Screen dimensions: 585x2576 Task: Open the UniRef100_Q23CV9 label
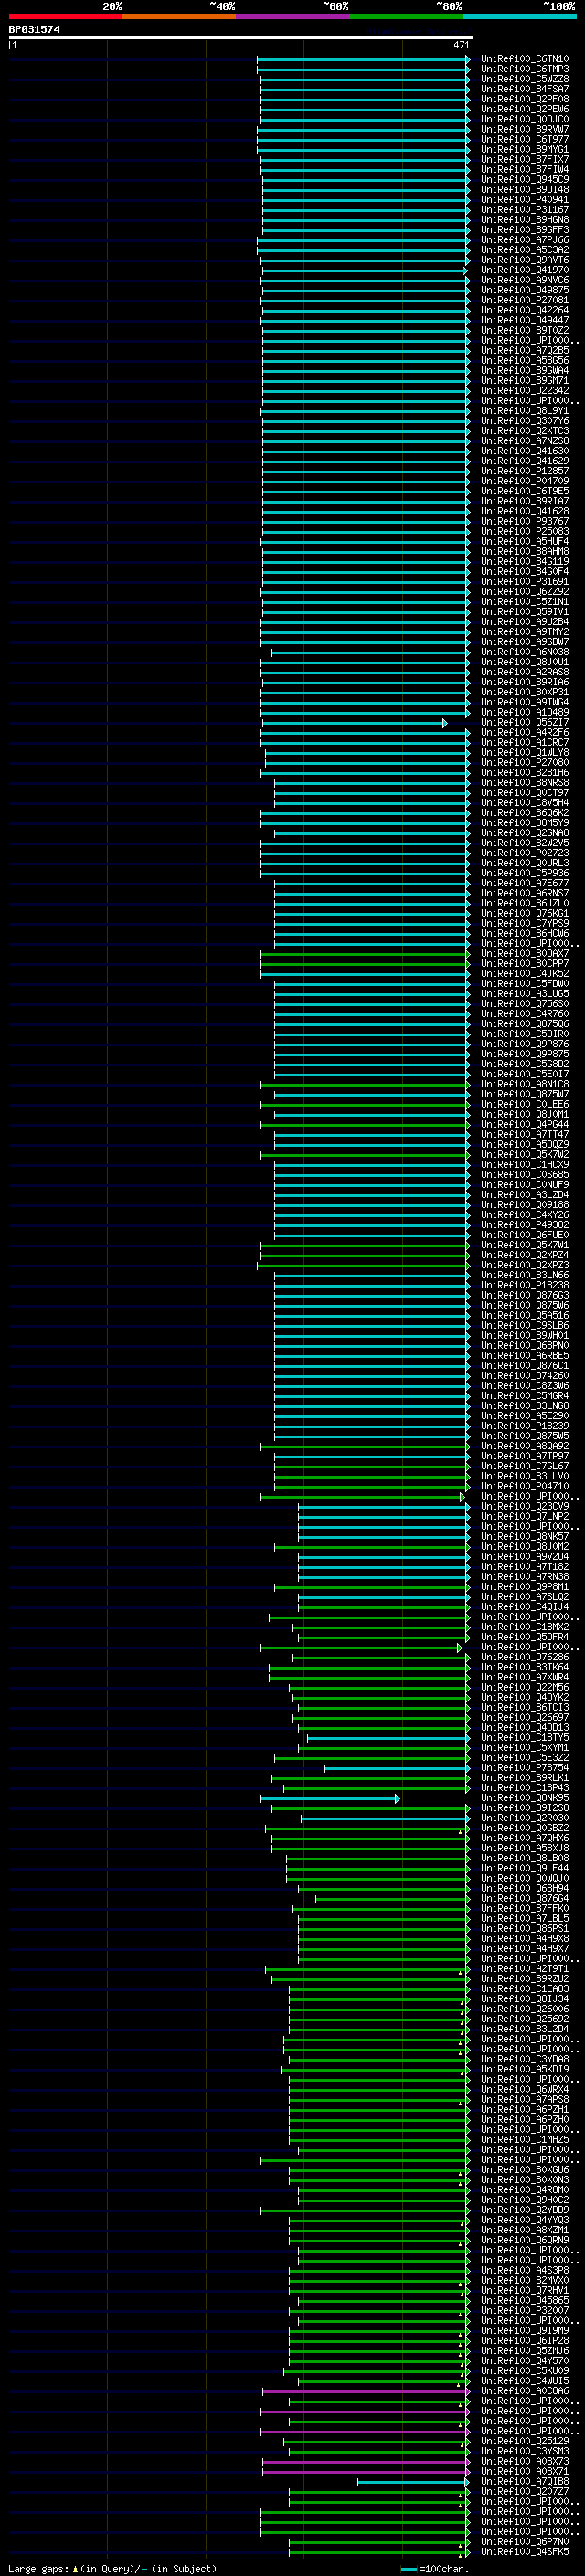(525, 1507)
